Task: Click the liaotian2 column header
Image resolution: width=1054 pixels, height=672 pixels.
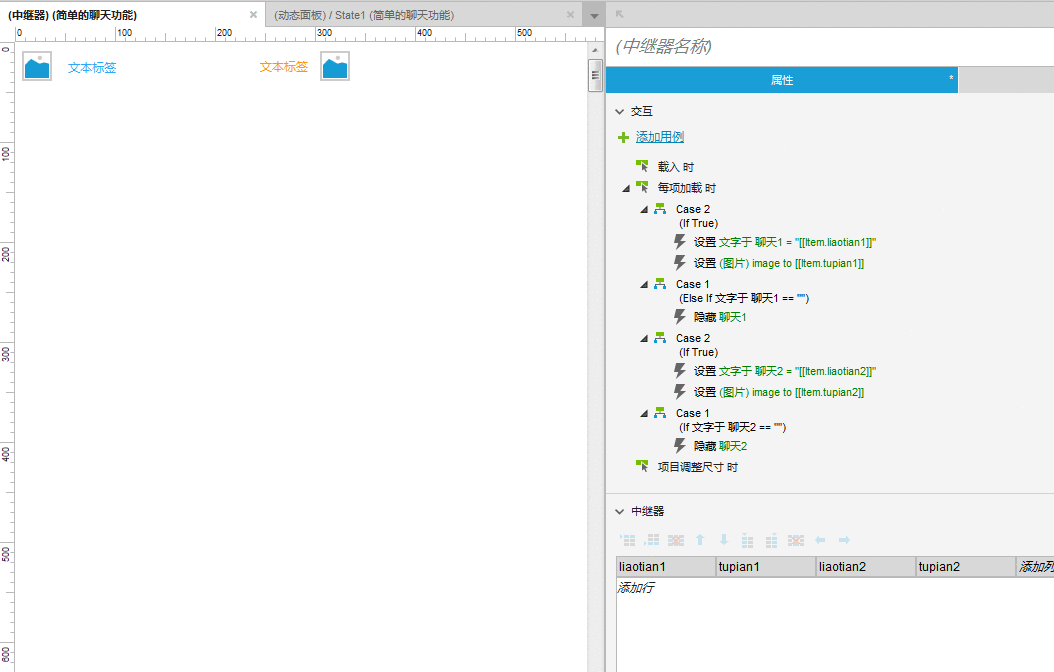Action: pyautogui.click(x=866, y=566)
